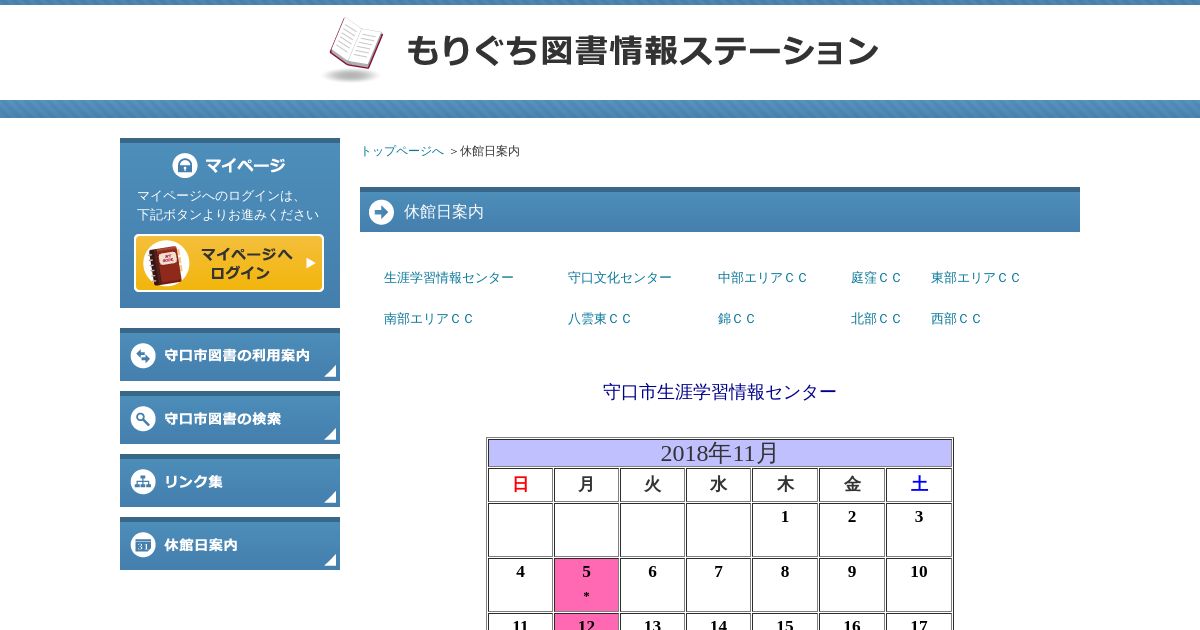Open 守口市図書の検索 sidebar menu
Image resolution: width=1200 pixels, height=630 pixels.
230,418
